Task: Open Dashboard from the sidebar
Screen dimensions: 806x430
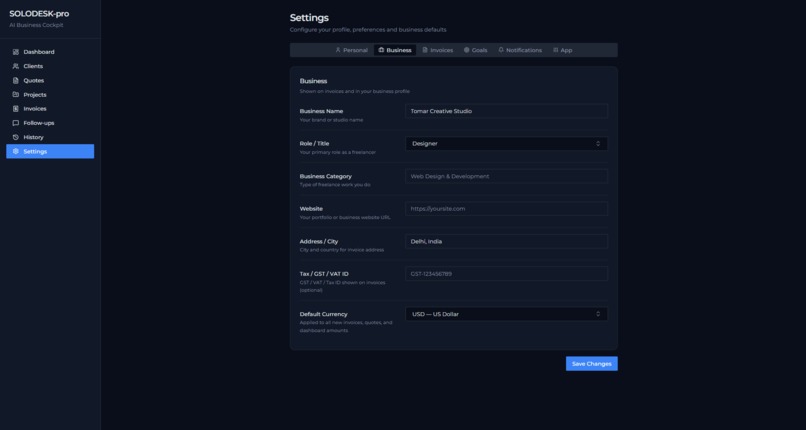Action: click(x=50, y=52)
